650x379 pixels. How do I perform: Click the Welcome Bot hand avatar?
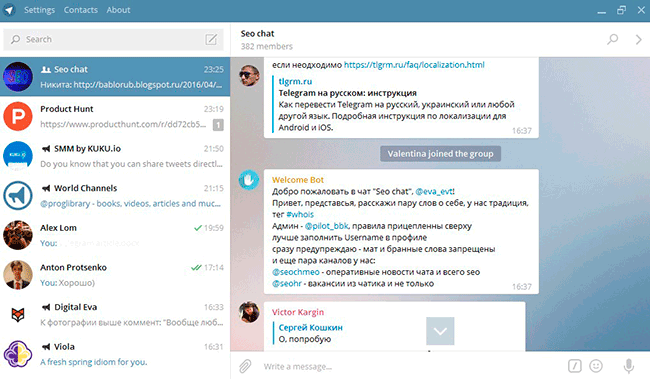[x=249, y=180]
